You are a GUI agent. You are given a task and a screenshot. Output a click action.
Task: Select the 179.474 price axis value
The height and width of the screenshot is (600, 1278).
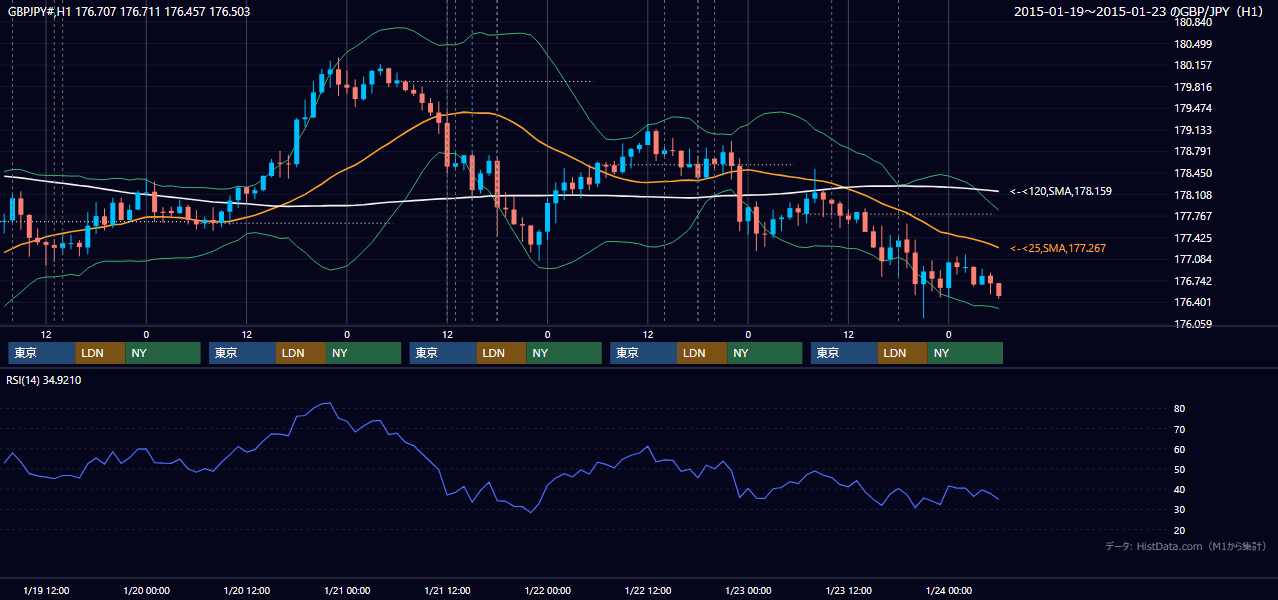click(1193, 109)
